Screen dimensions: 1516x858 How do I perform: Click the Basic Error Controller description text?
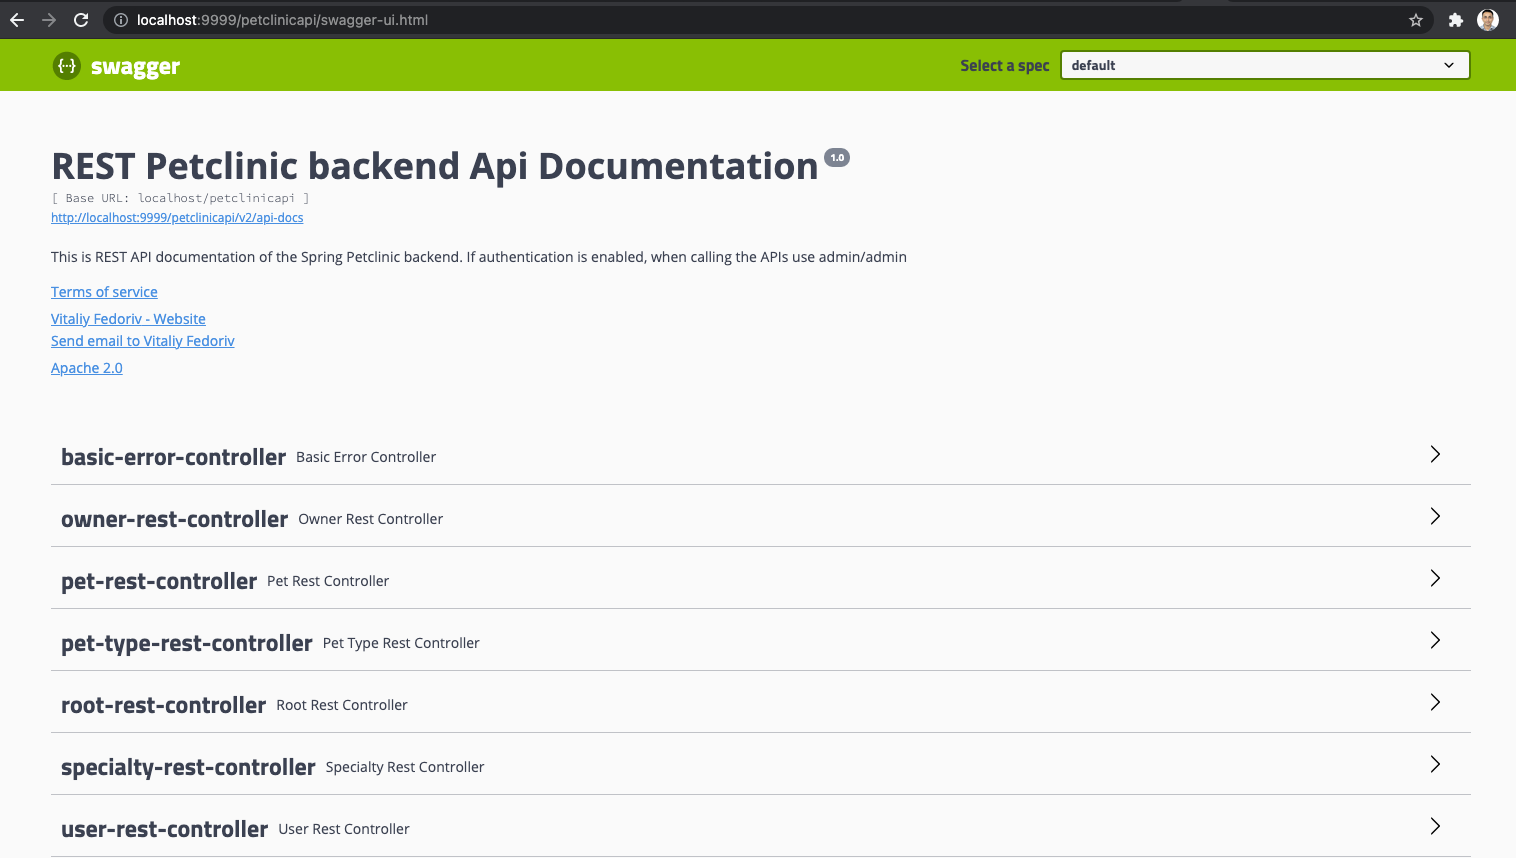pyautogui.click(x=366, y=457)
